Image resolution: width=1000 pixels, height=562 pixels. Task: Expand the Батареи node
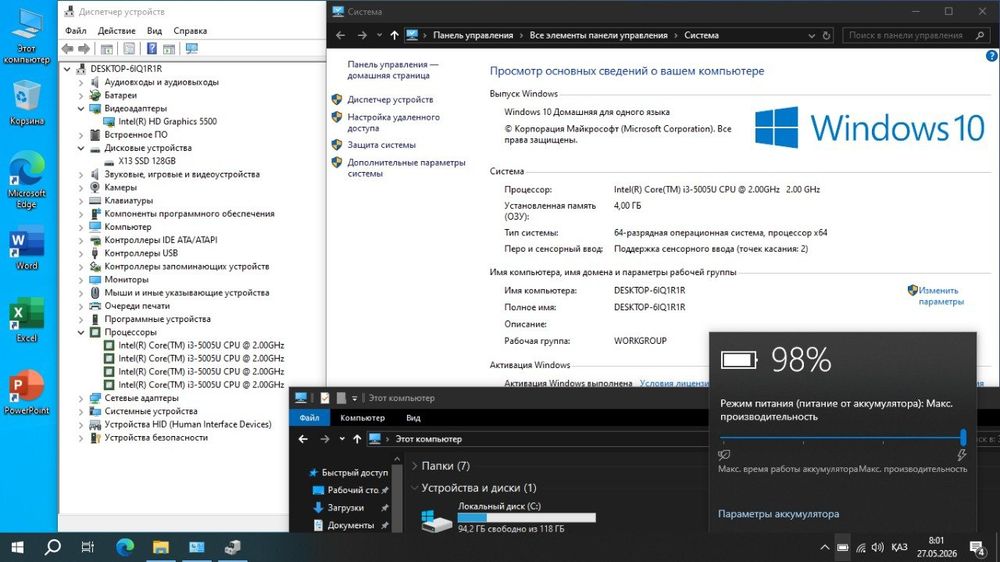[81, 96]
